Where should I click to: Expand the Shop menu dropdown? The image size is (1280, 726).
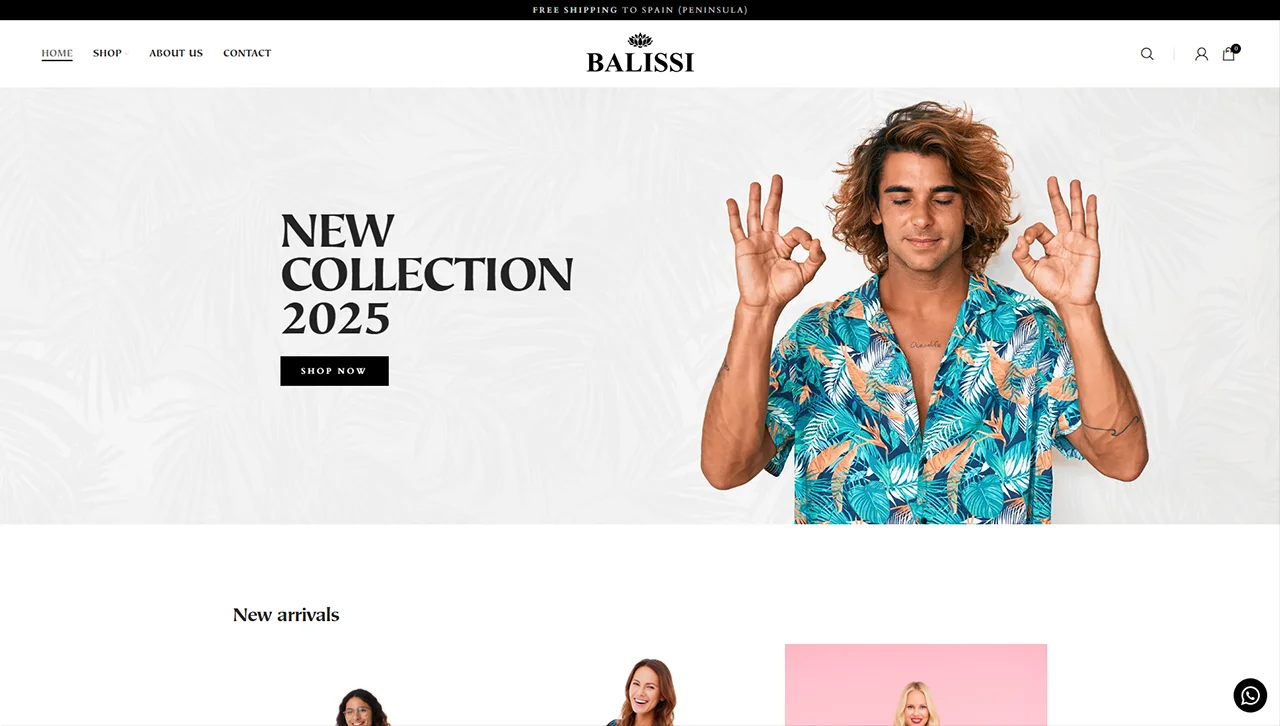110,53
